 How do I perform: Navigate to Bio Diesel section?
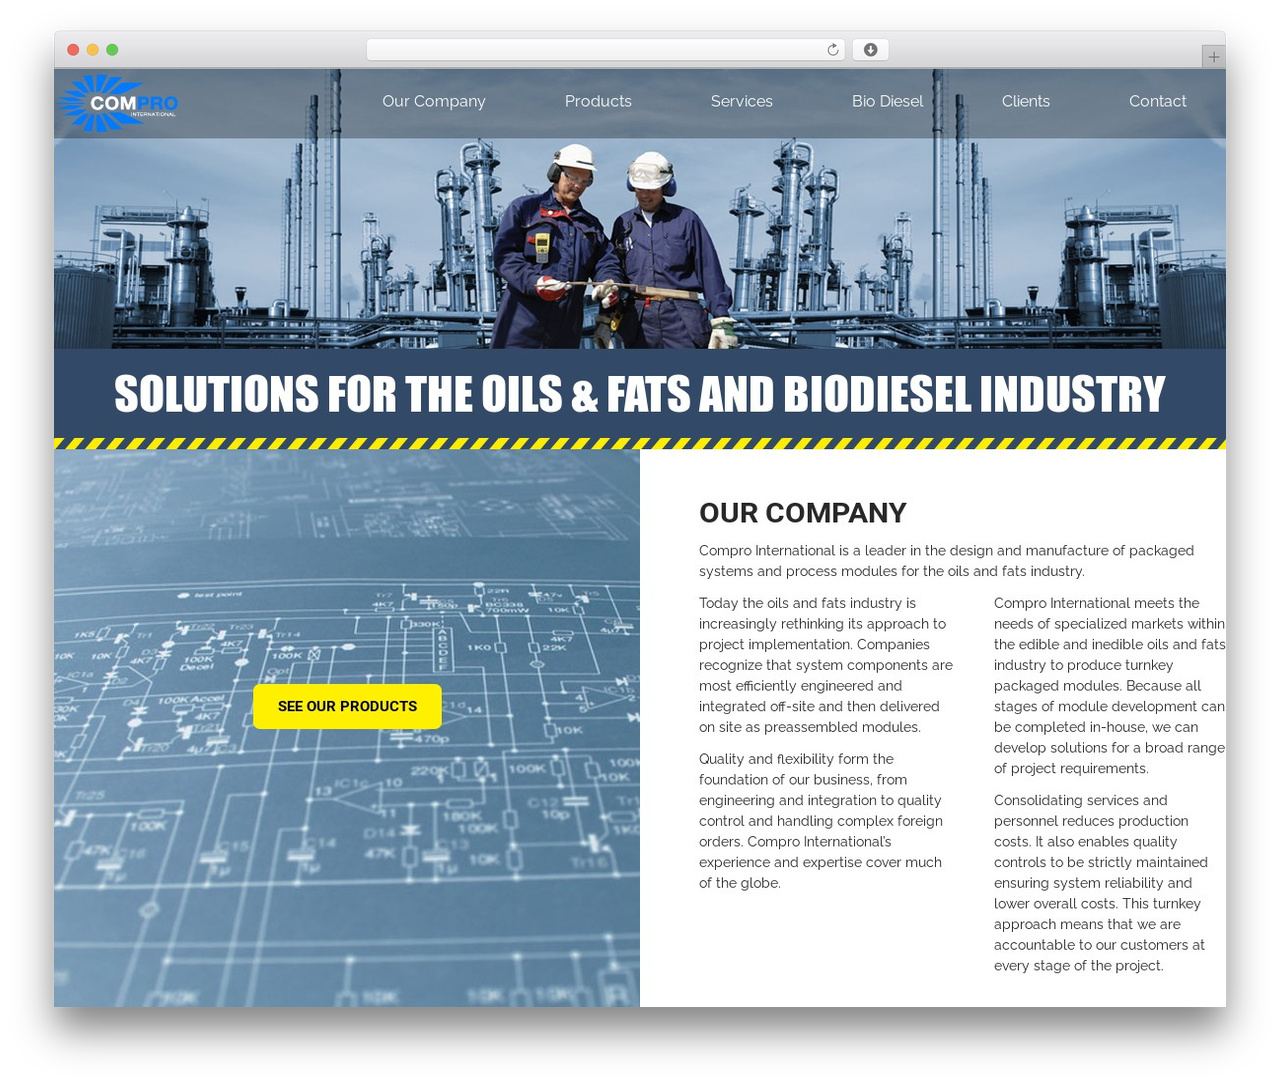887,101
